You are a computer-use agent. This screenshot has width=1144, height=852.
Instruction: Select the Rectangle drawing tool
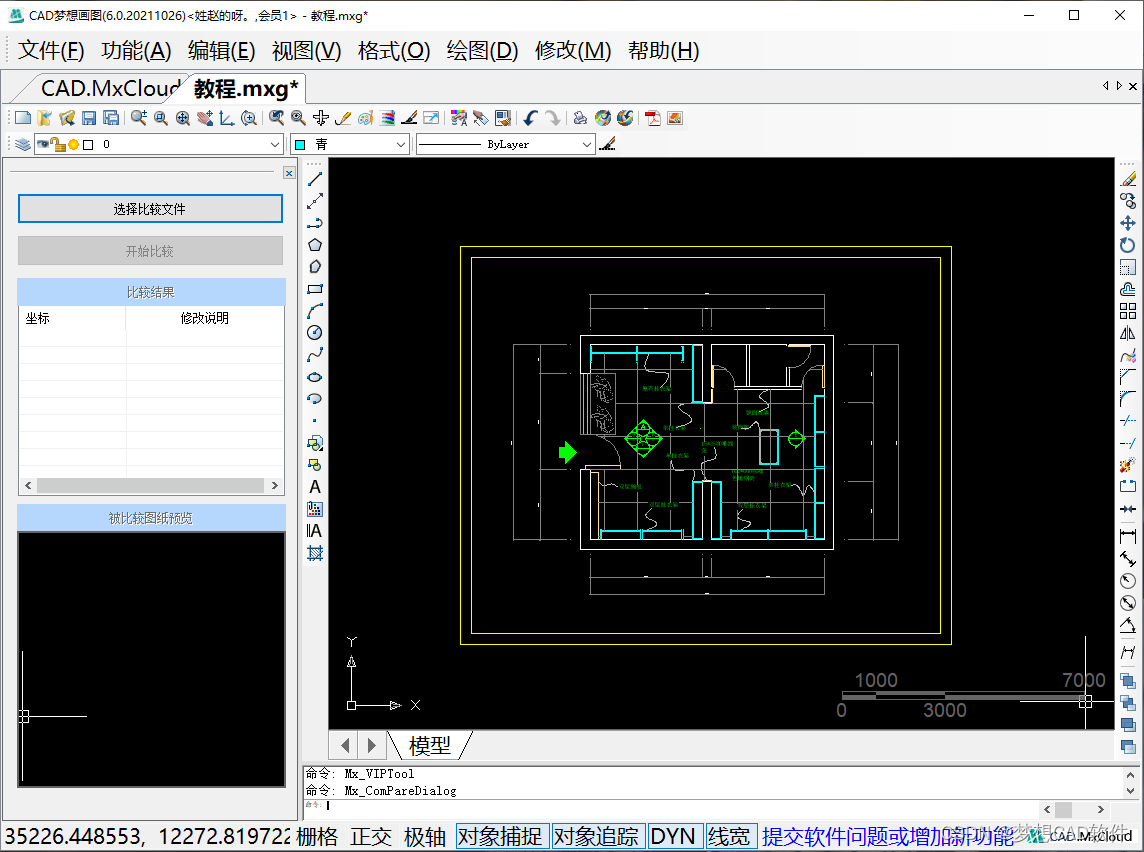[315, 289]
